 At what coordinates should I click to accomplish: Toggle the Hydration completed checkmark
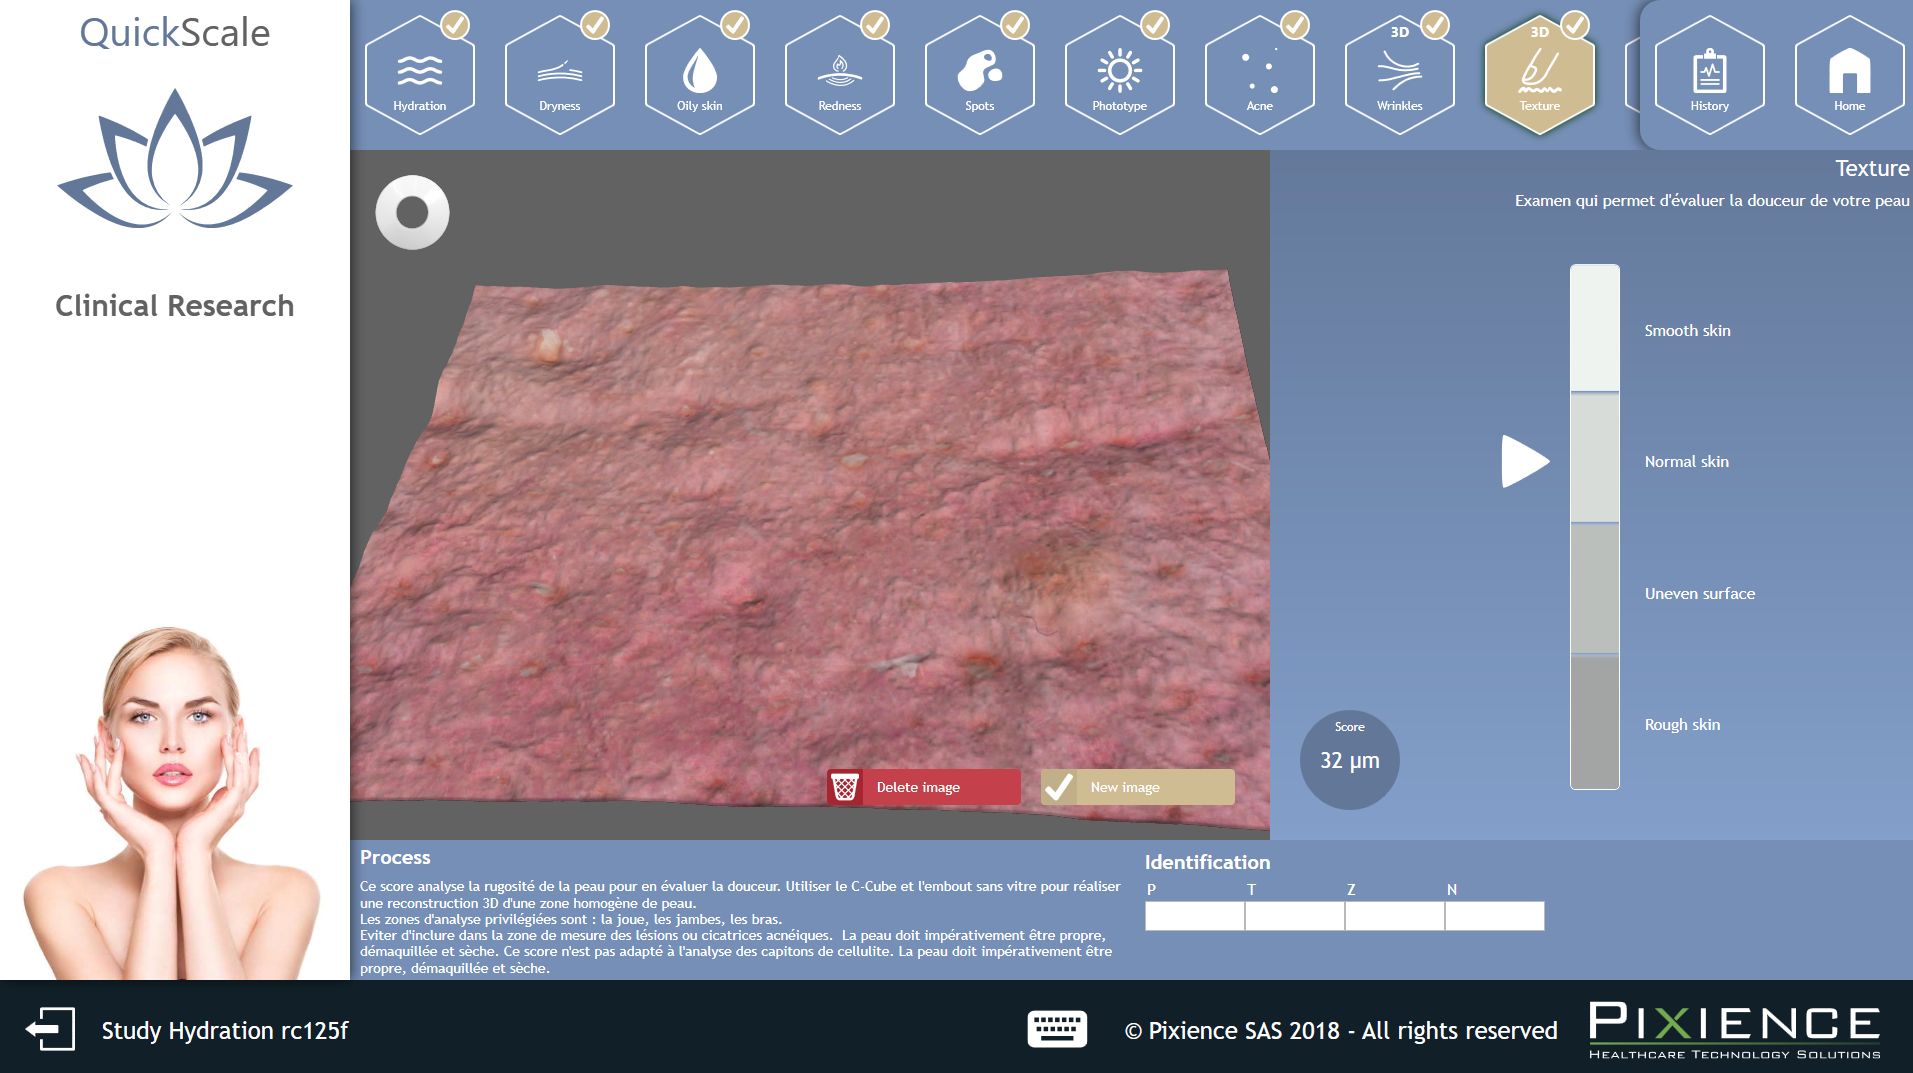point(457,22)
